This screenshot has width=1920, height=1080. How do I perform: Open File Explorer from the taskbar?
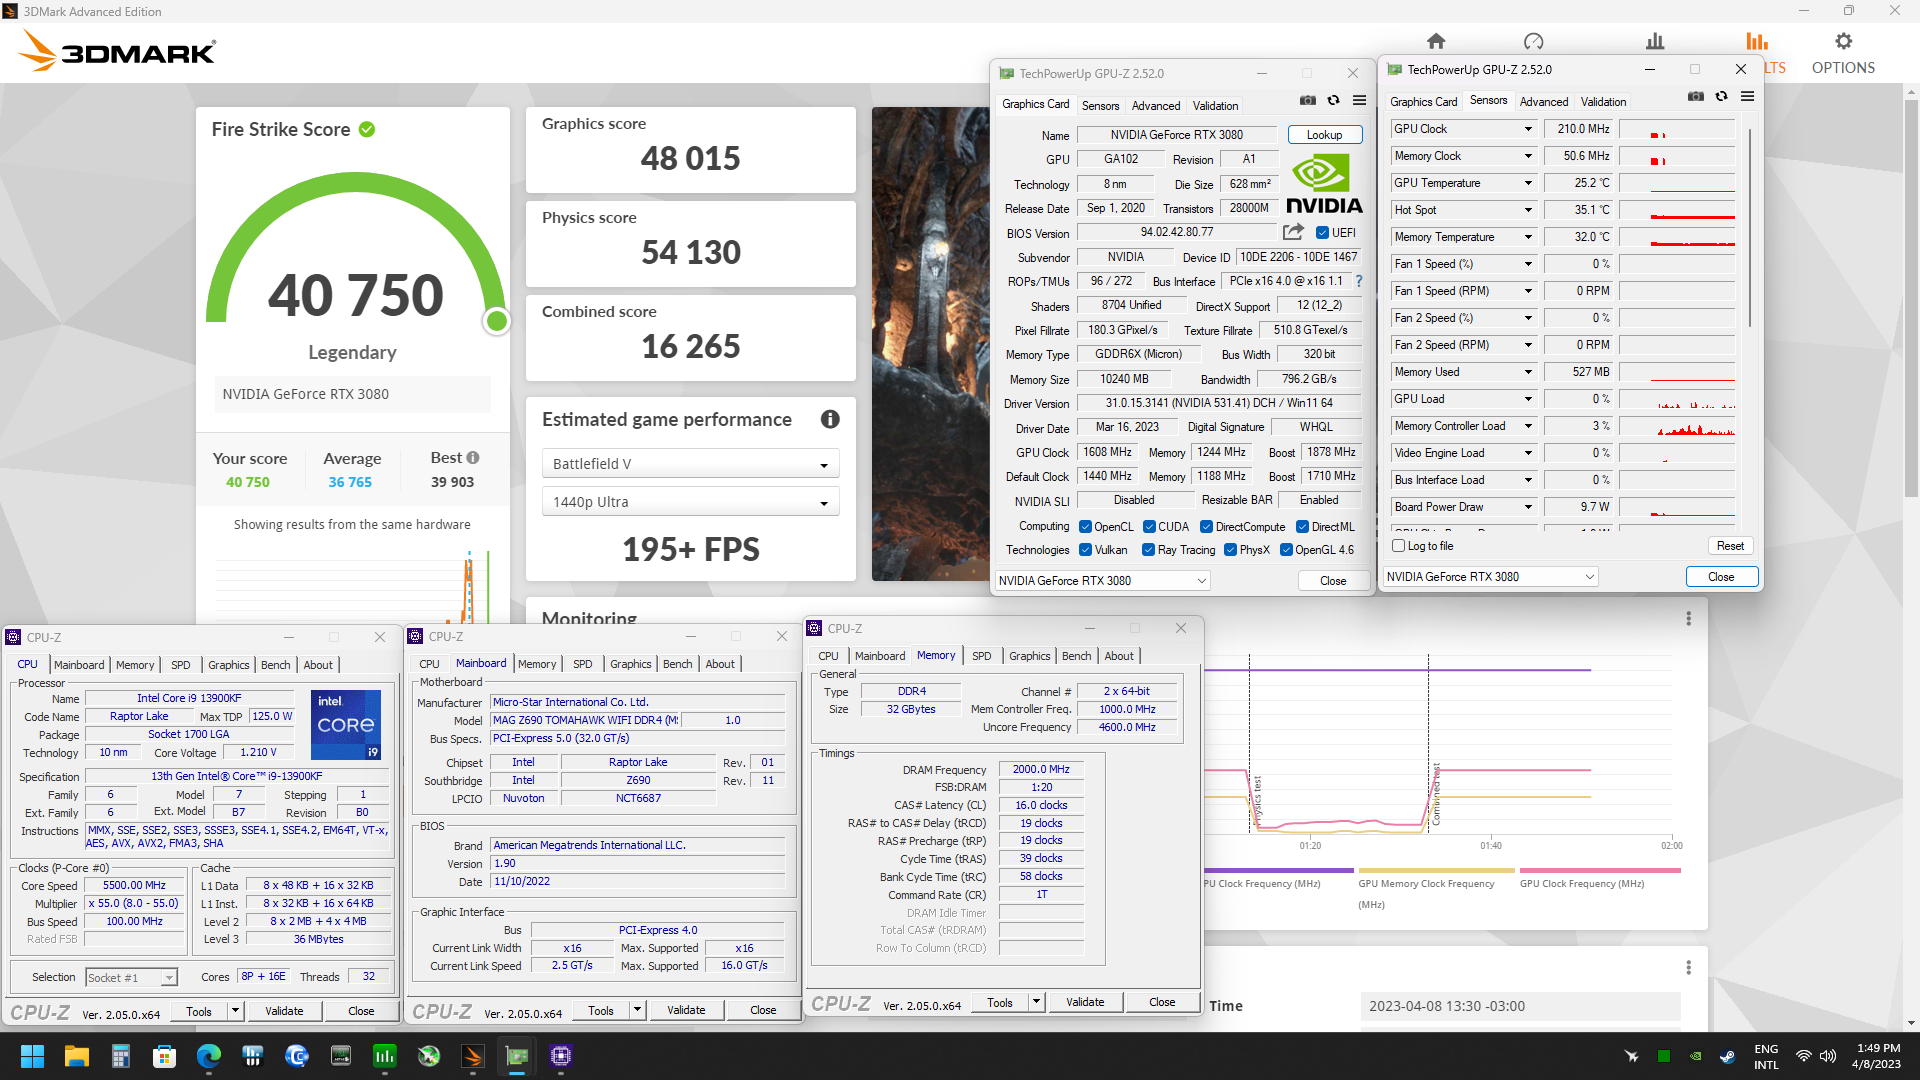click(x=77, y=1056)
